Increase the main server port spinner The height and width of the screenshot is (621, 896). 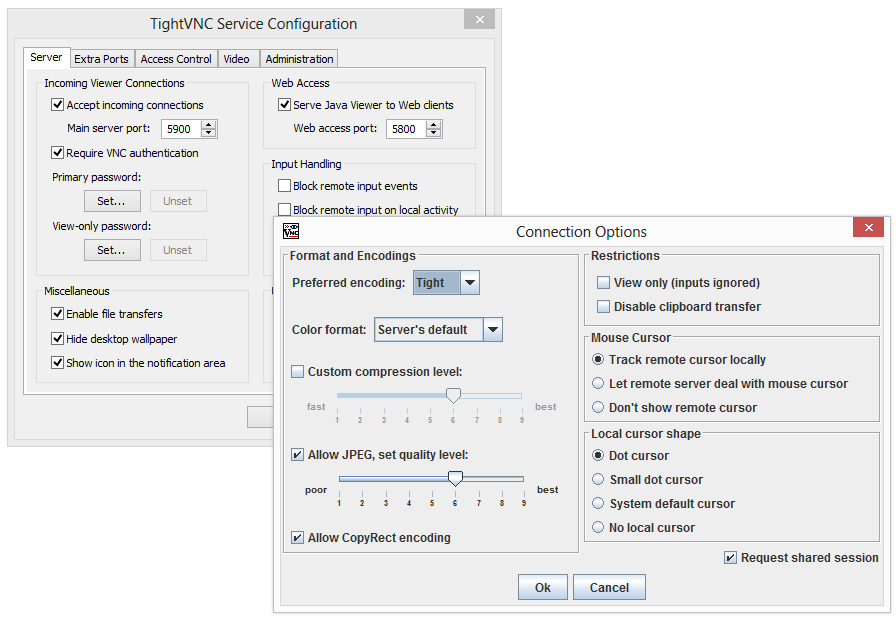tap(209, 124)
